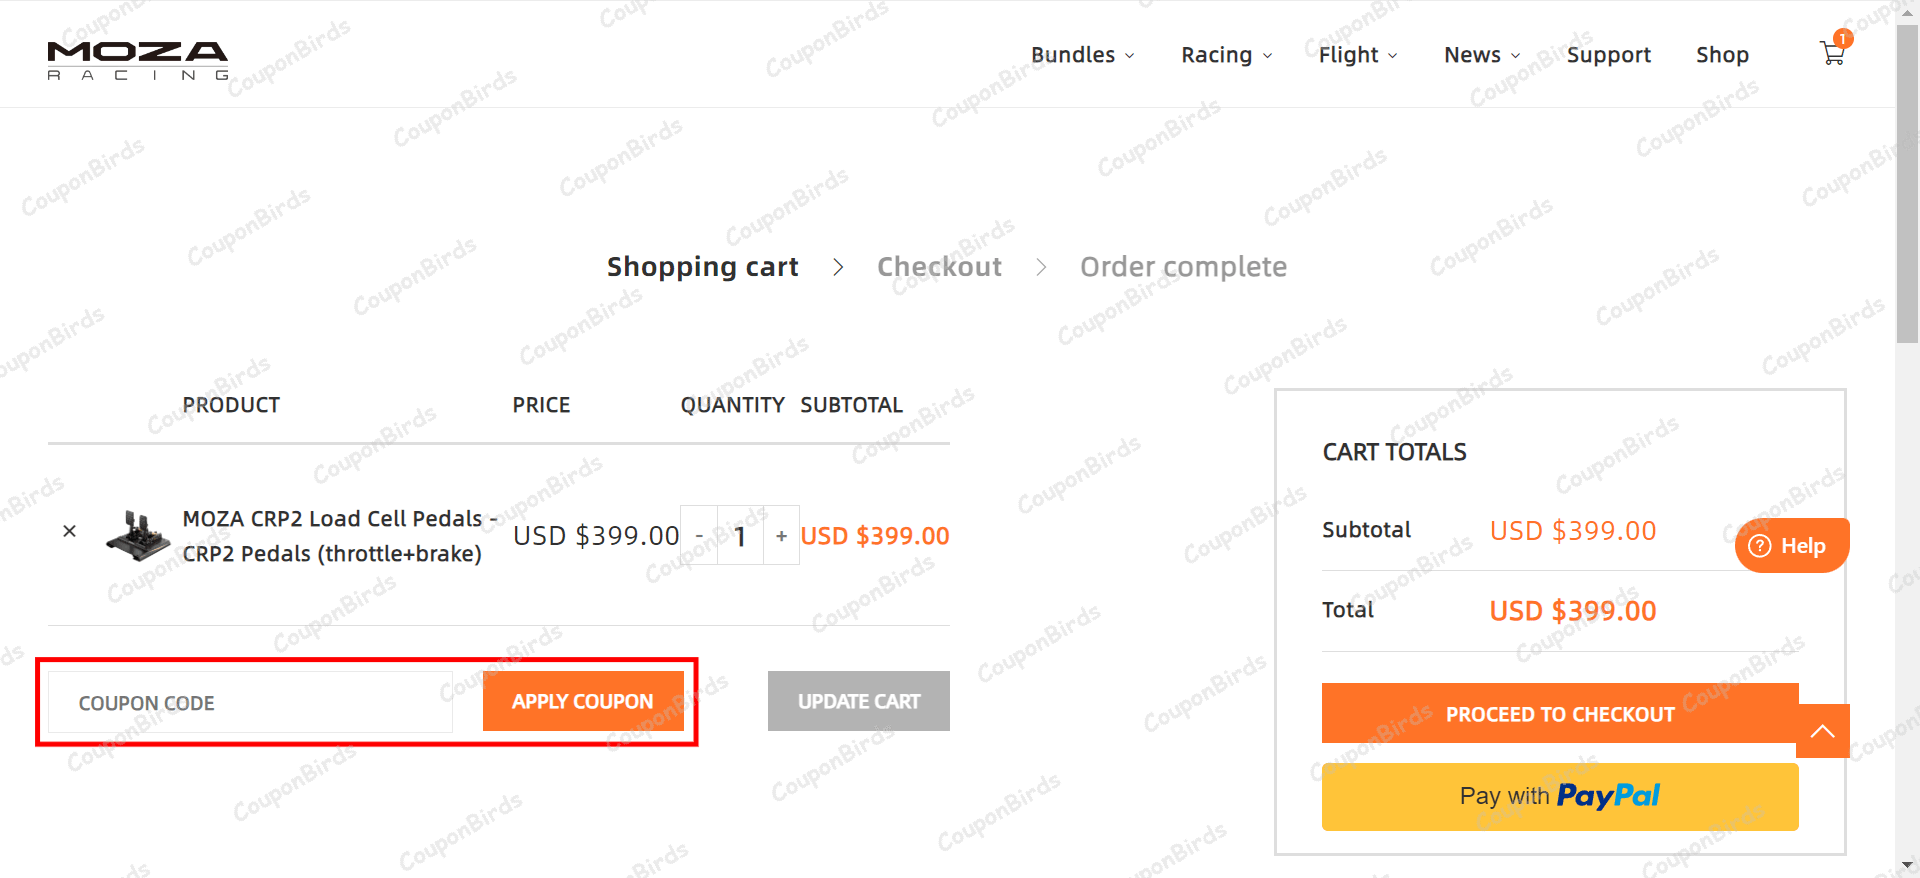Decrease quantity with the minus stepper

[700, 535]
